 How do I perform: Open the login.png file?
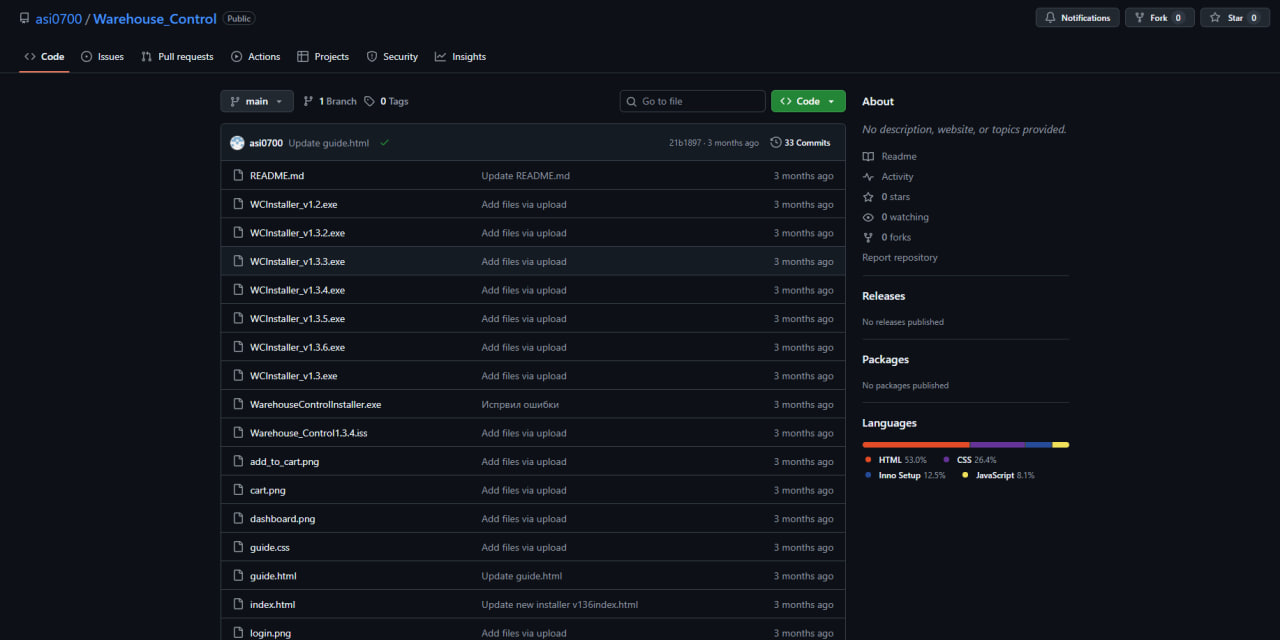[270, 633]
